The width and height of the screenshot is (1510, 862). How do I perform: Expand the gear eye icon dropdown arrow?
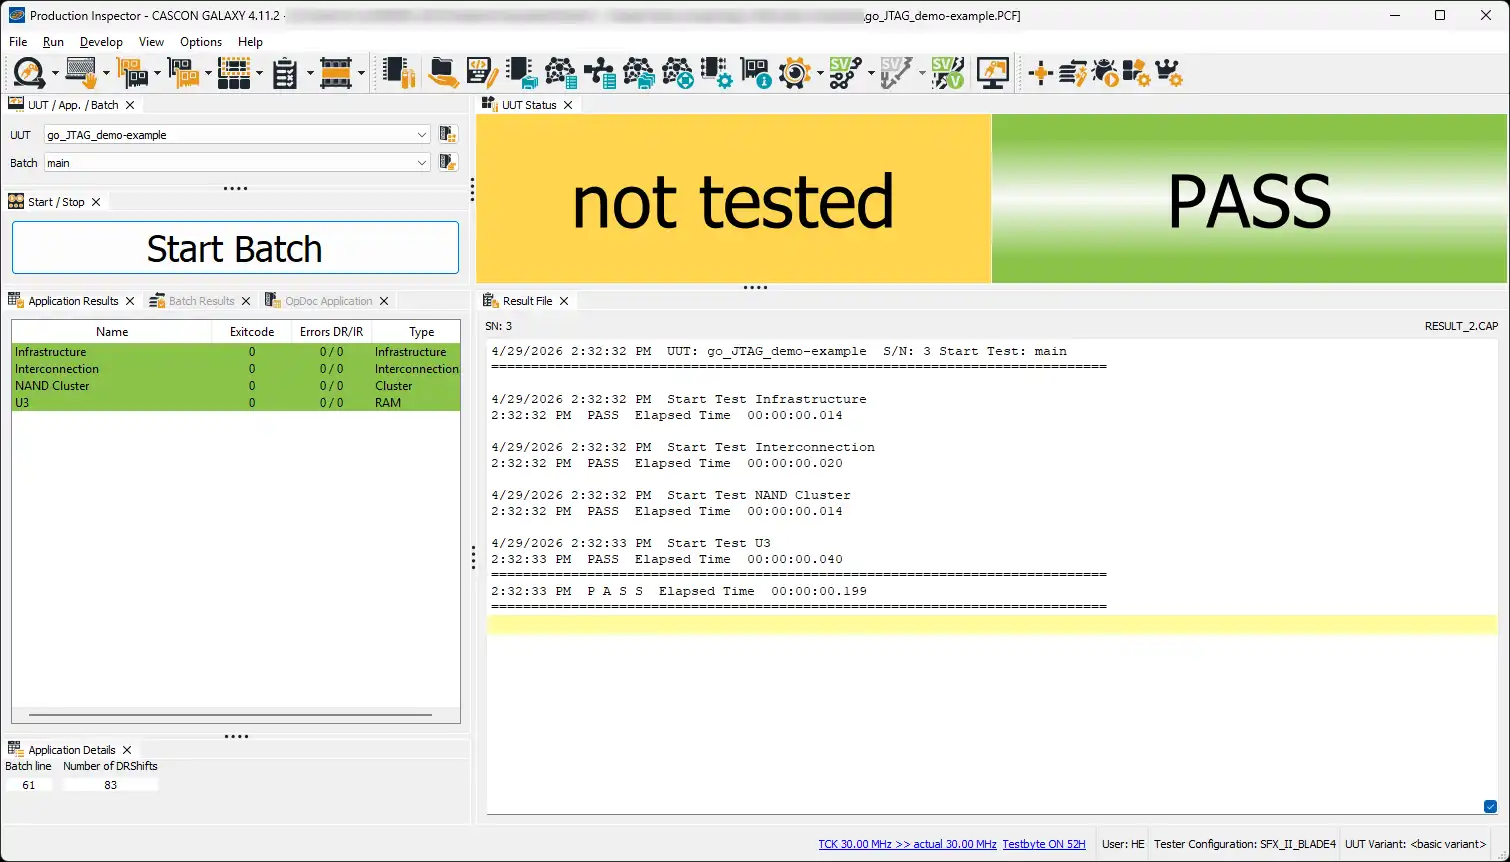pos(820,73)
